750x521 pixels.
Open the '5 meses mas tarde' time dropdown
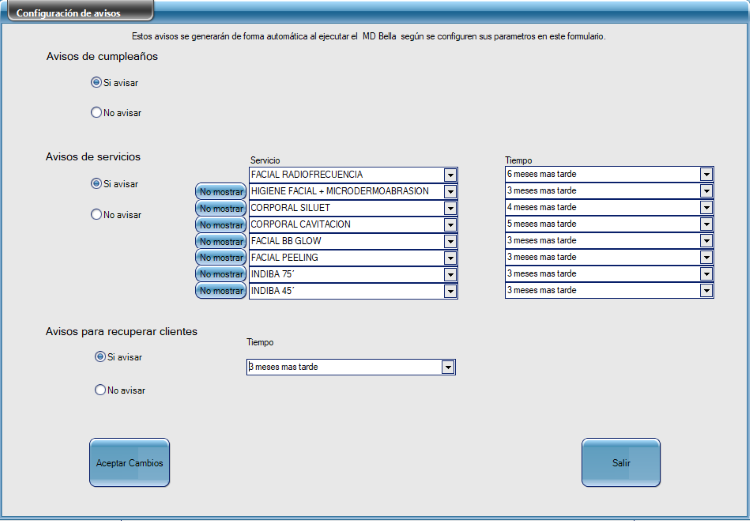706,224
